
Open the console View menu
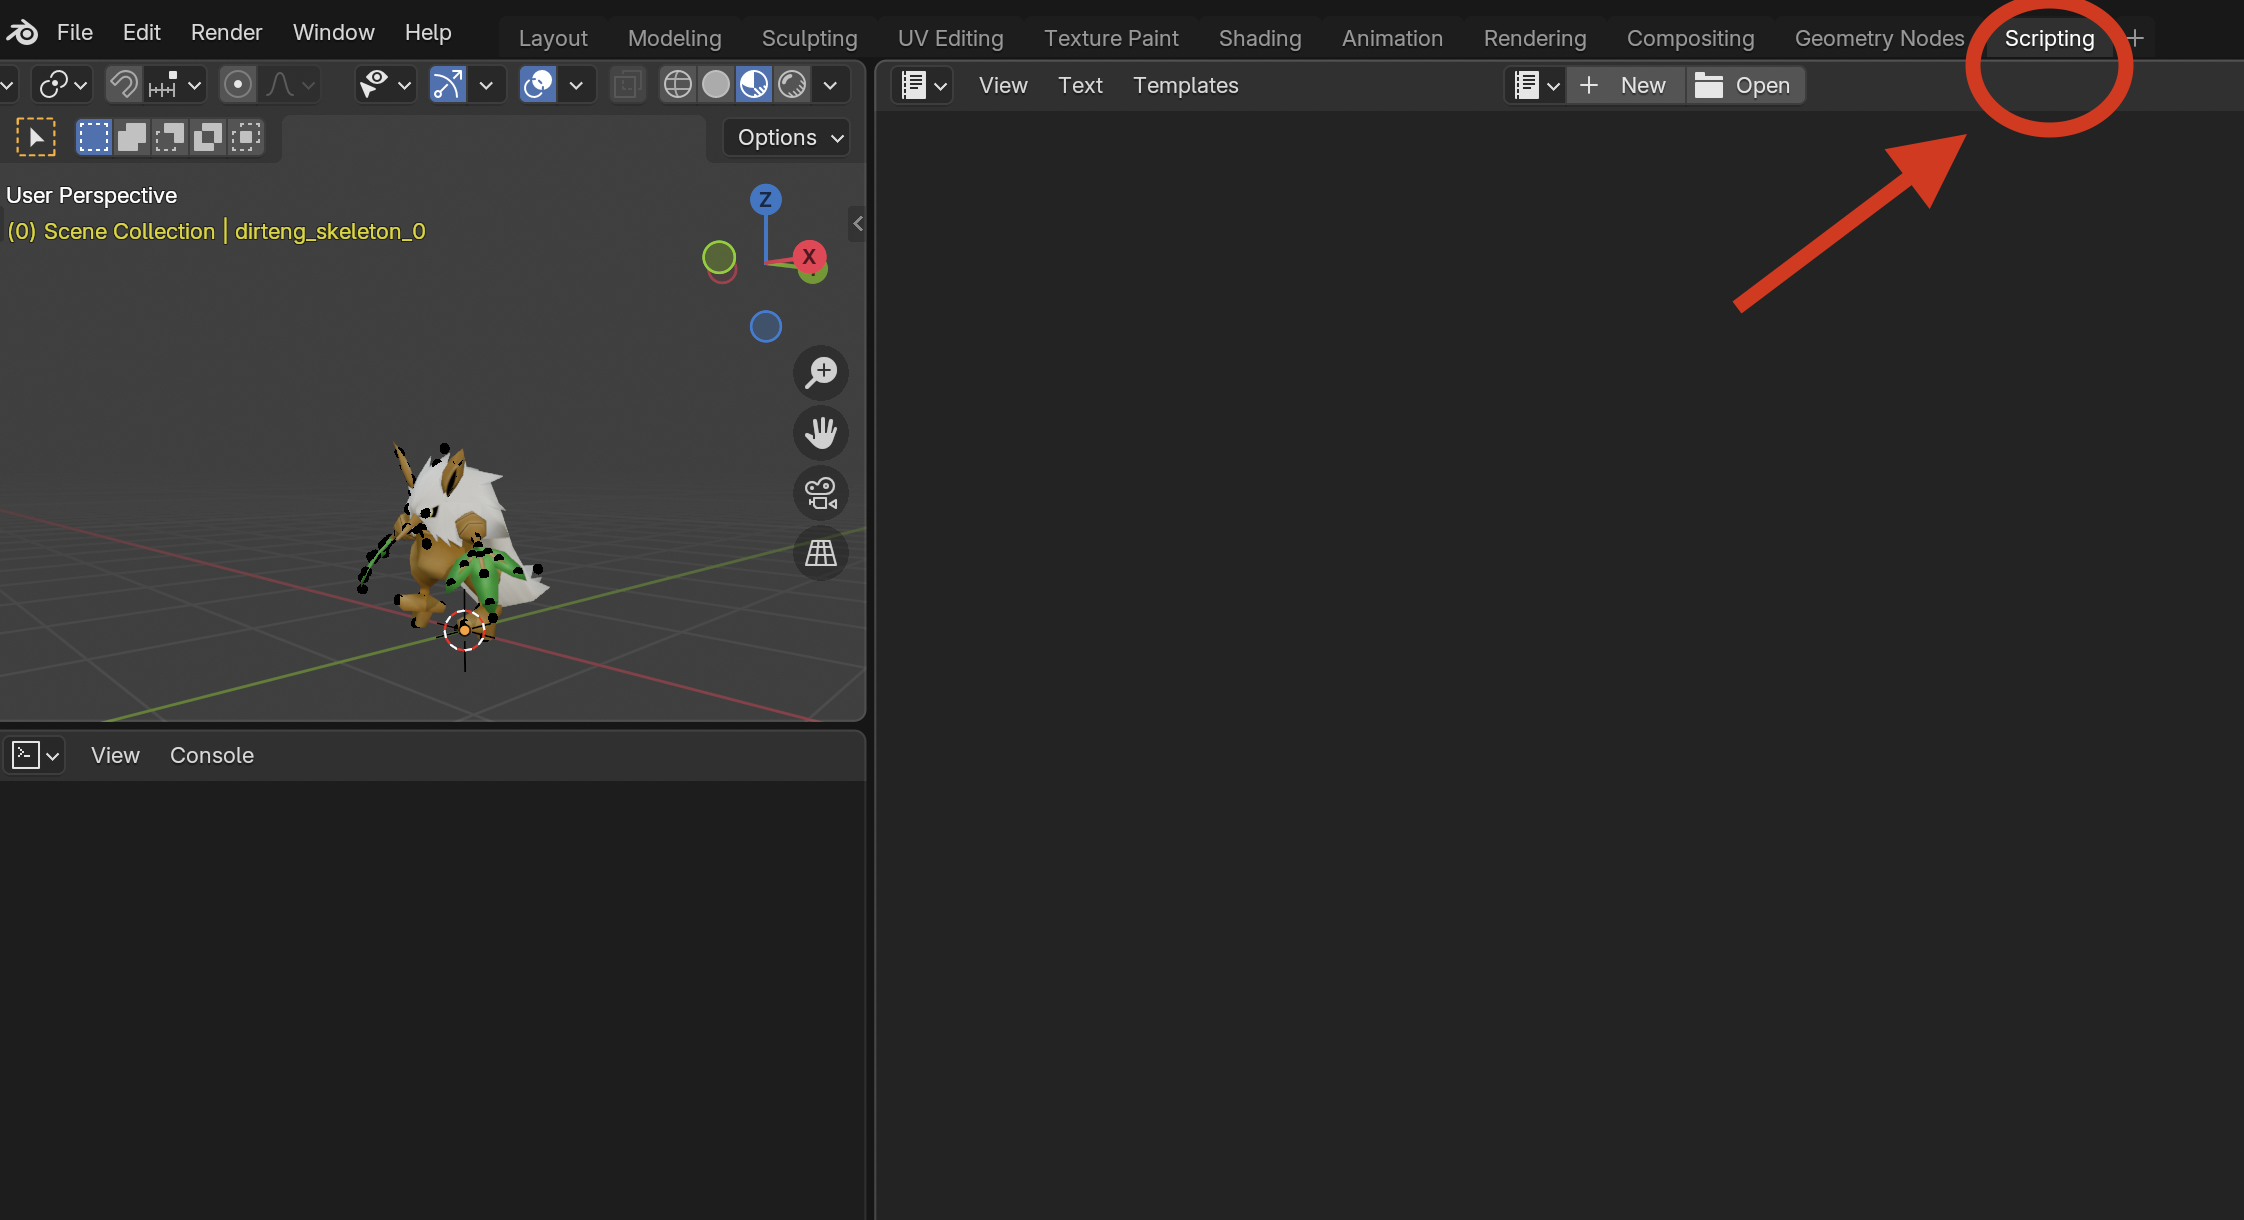tap(115, 756)
